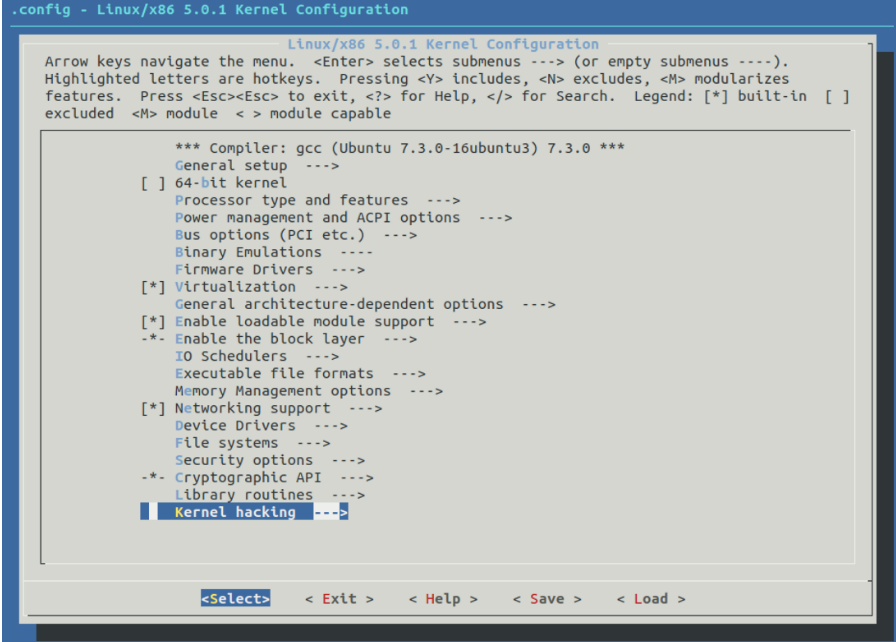This screenshot has height=642, width=896.
Task: Click the Help button
Action: (443, 599)
